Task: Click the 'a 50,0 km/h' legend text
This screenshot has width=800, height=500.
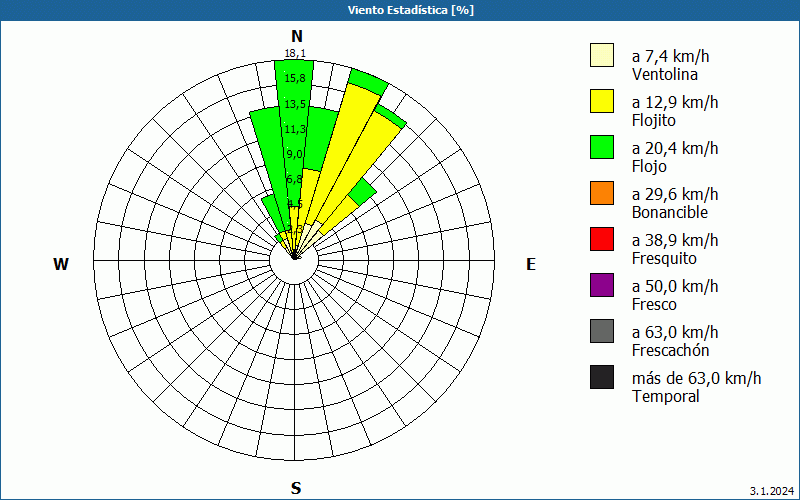Action: pyautogui.click(x=675, y=286)
